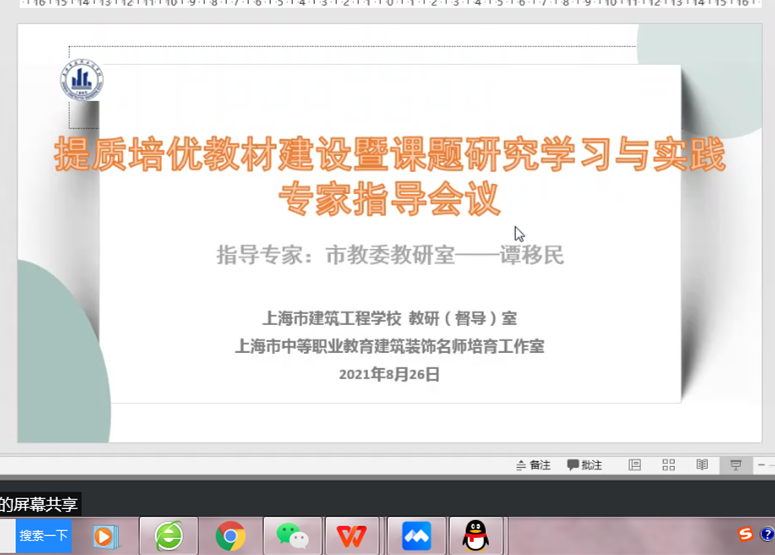Image resolution: width=775 pixels, height=555 pixels.
Task: Open WPS Office from taskbar
Action: pyautogui.click(x=352, y=536)
